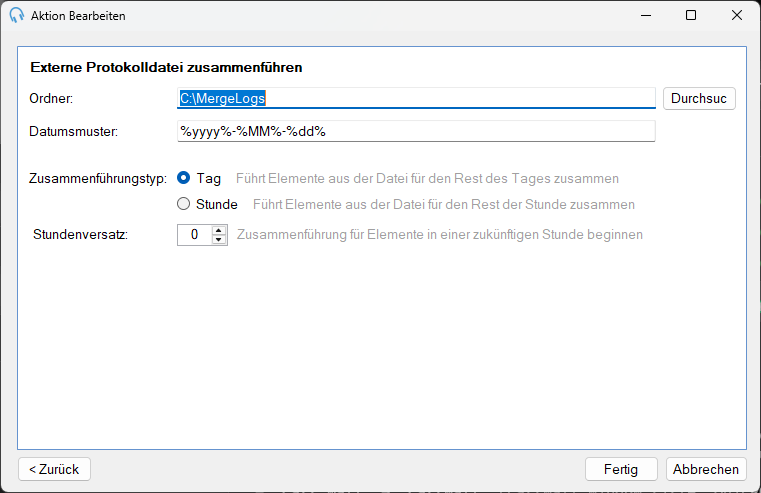Viewport: 761px width, 493px height.
Task: Cancel with the Abbrechen button
Action: point(706,469)
